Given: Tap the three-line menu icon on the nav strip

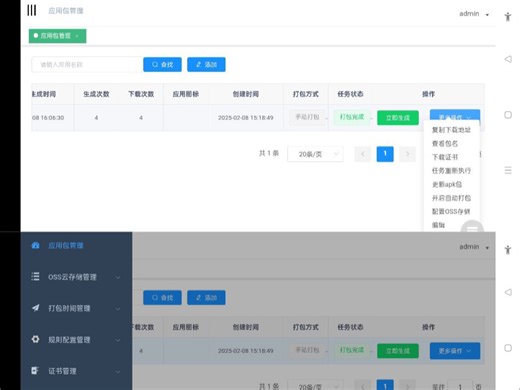Looking at the screenshot, I should pyautogui.click(x=508, y=170).
